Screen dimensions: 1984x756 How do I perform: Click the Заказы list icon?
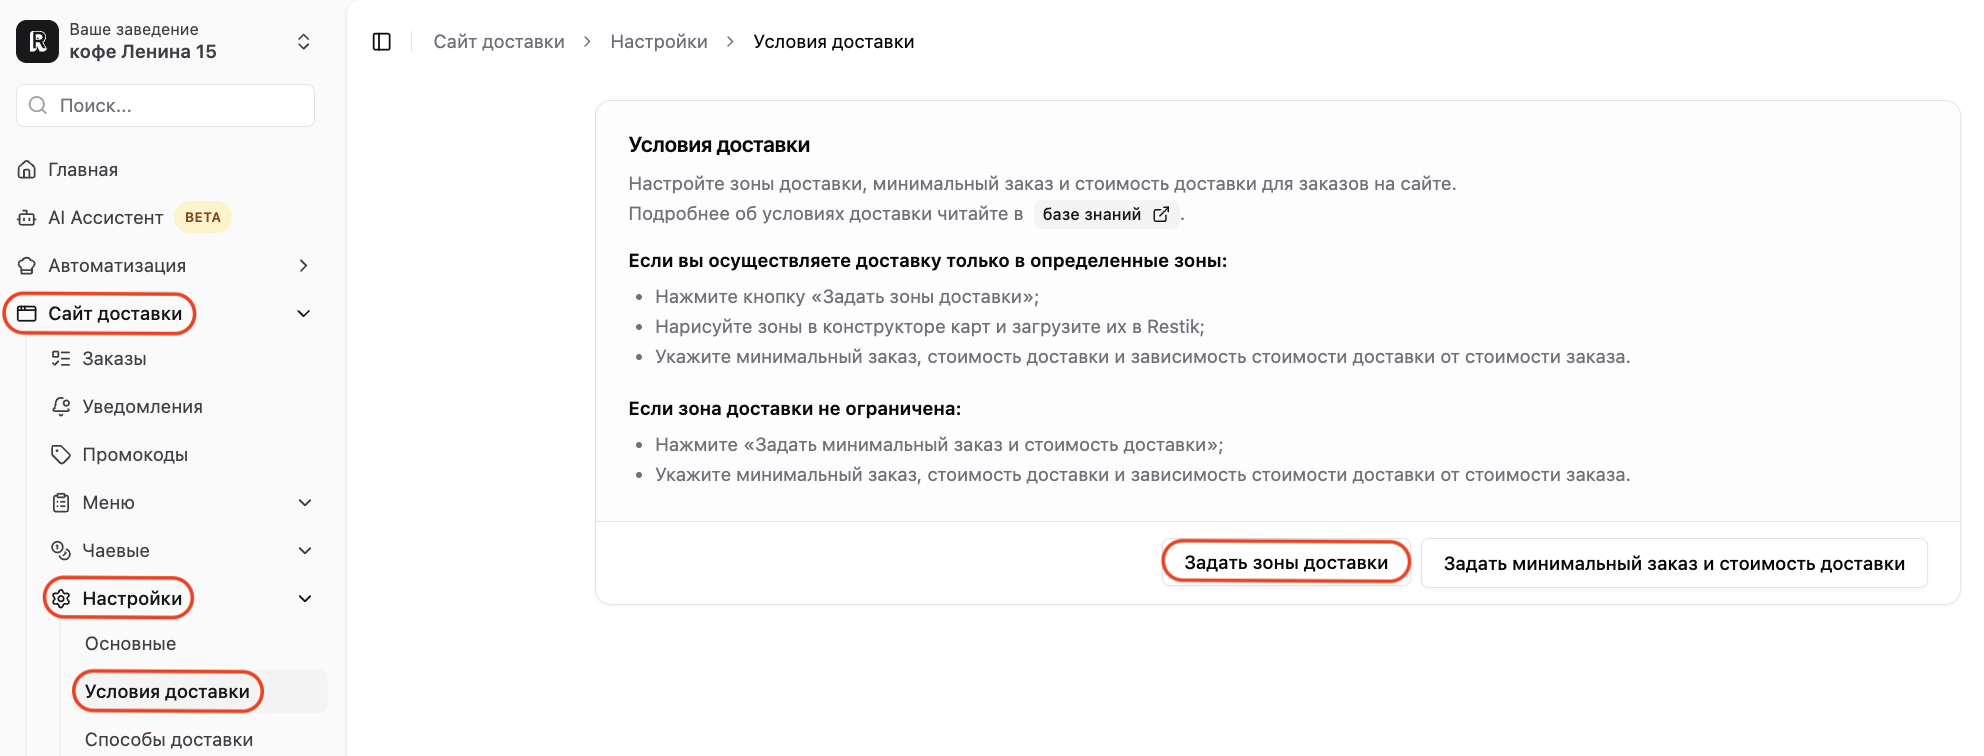(61, 358)
